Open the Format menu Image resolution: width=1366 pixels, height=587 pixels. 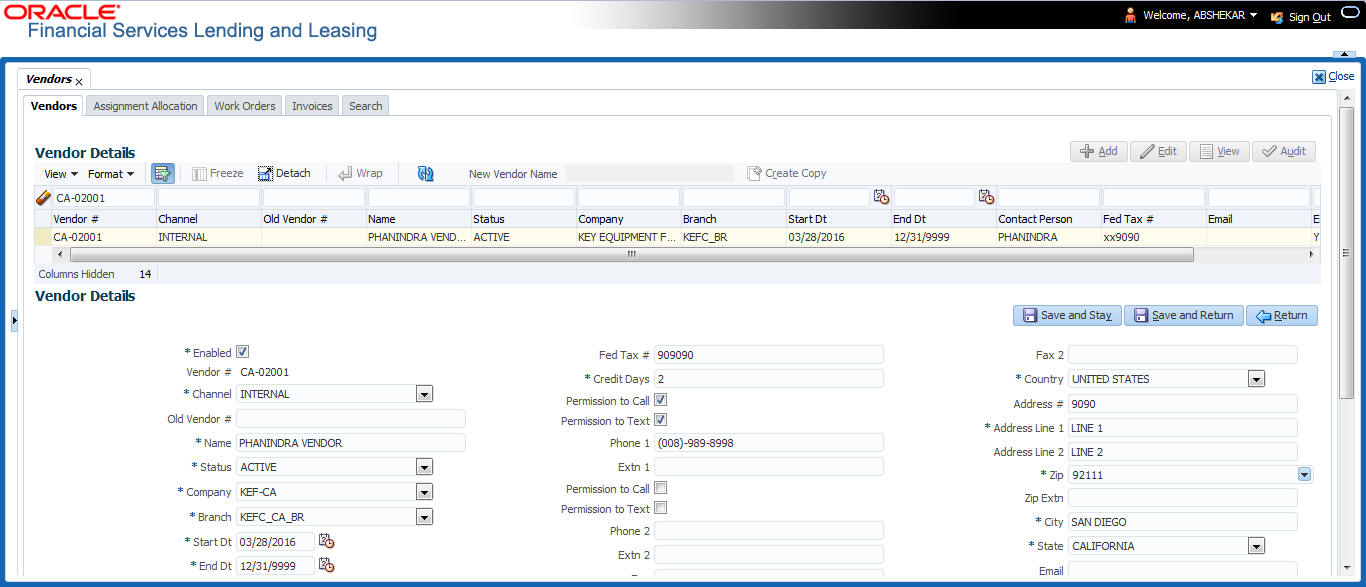[111, 174]
